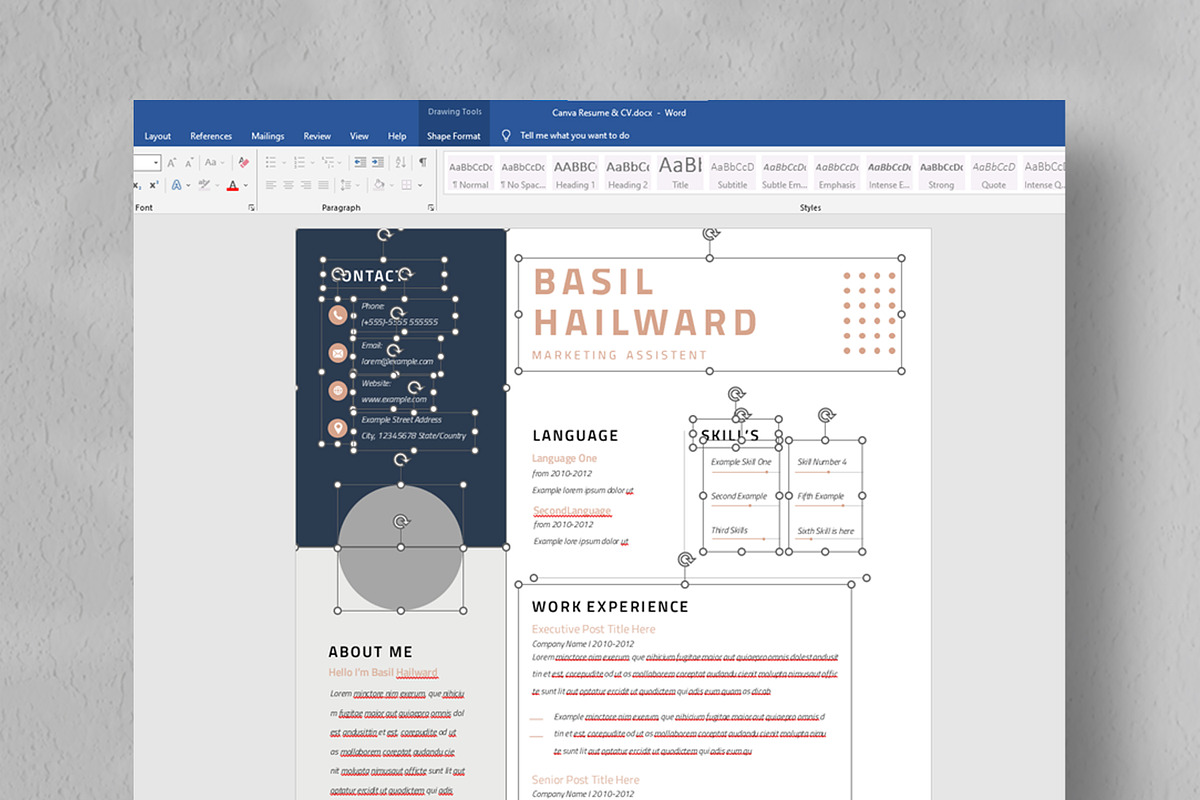Click the location pin icon in Contact
1200x800 pixels.
tap(338, 429)
